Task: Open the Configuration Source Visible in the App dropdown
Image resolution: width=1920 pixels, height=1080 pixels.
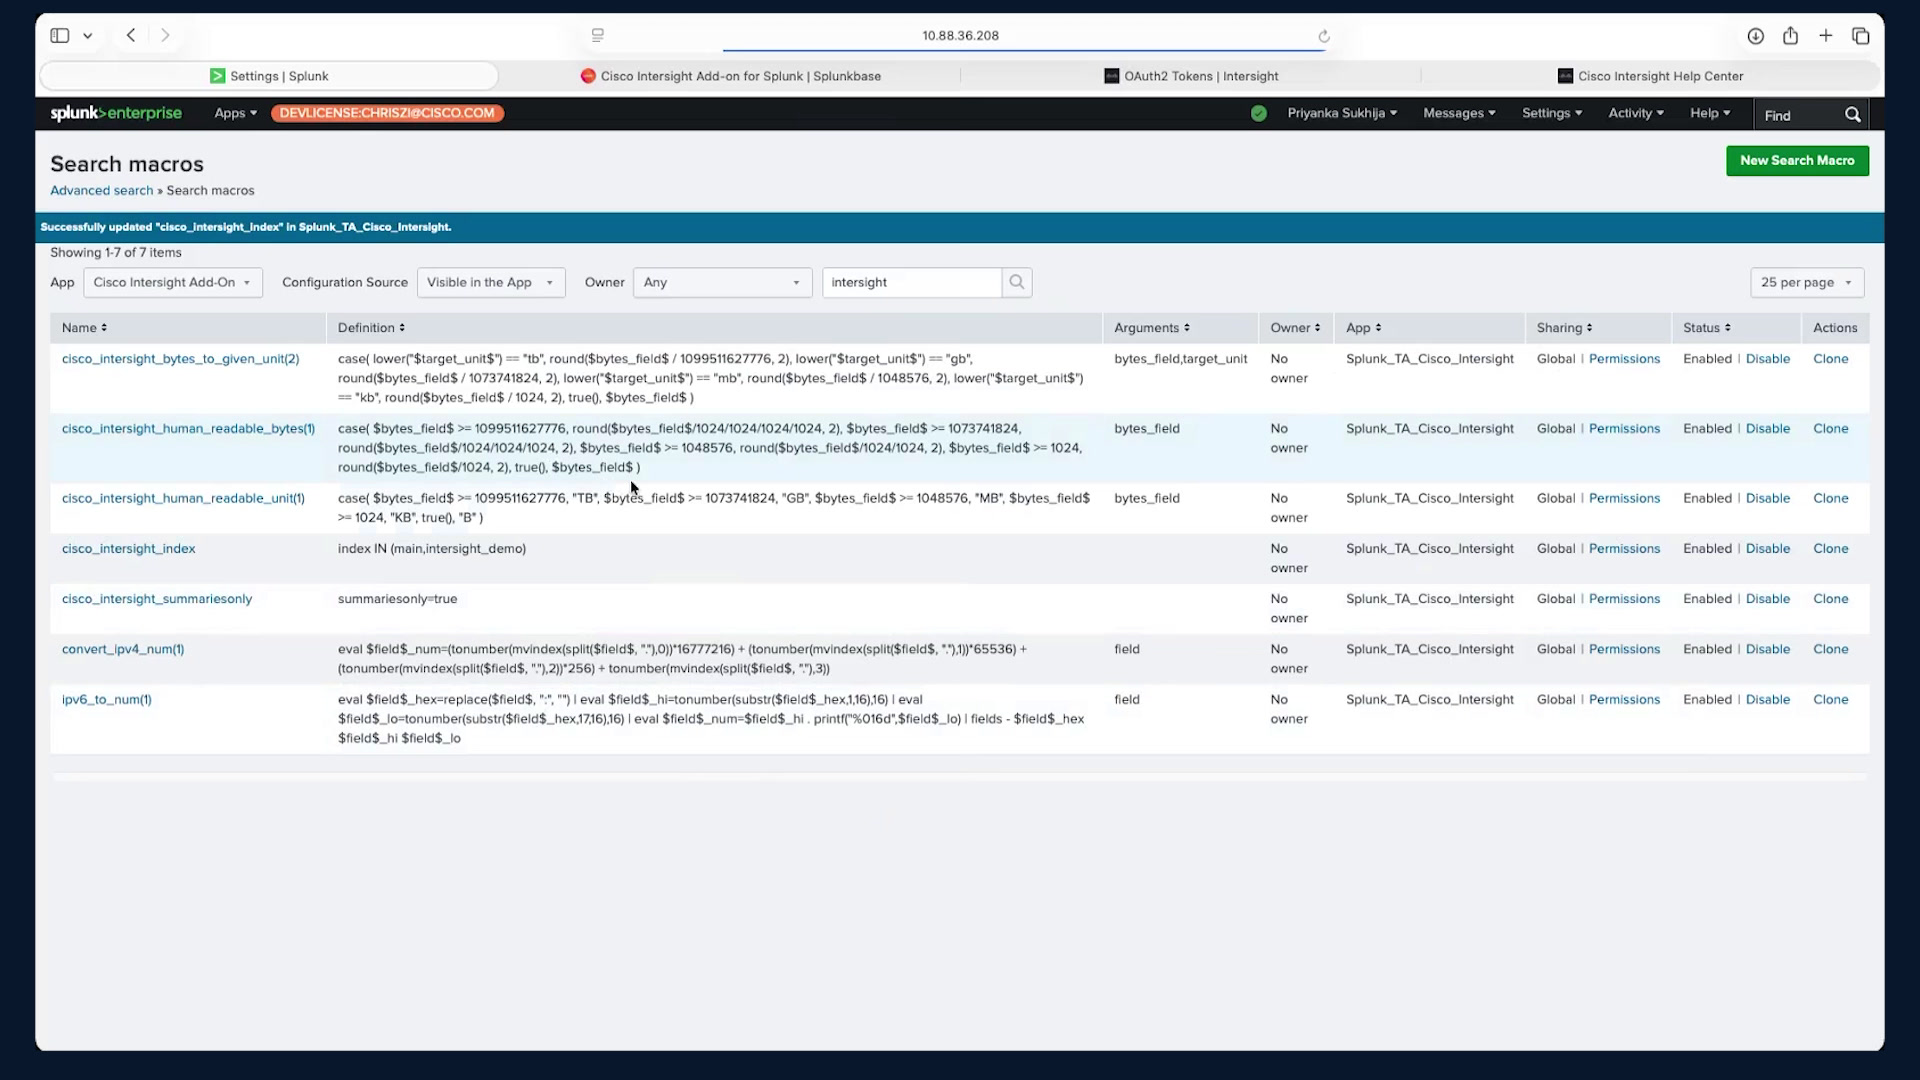Action: (x=491, y=283)
